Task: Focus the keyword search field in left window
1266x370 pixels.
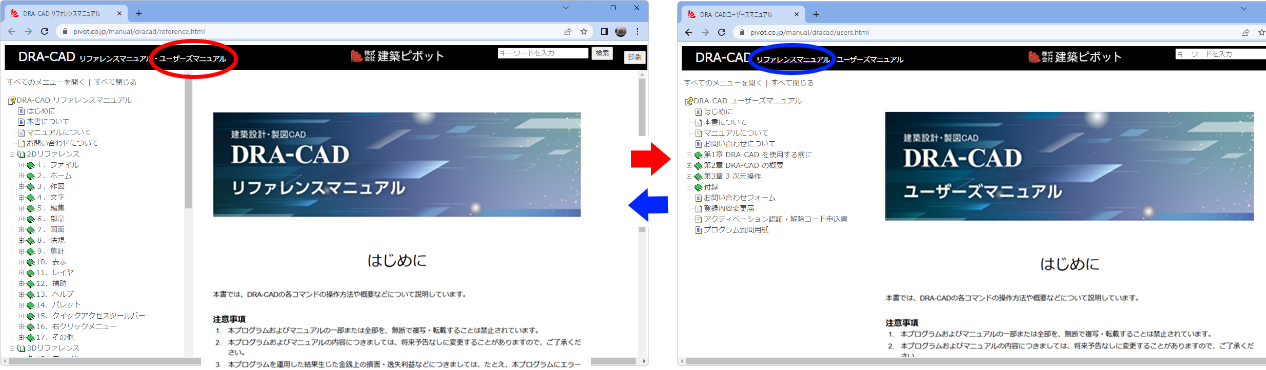Action: point(543,52)
